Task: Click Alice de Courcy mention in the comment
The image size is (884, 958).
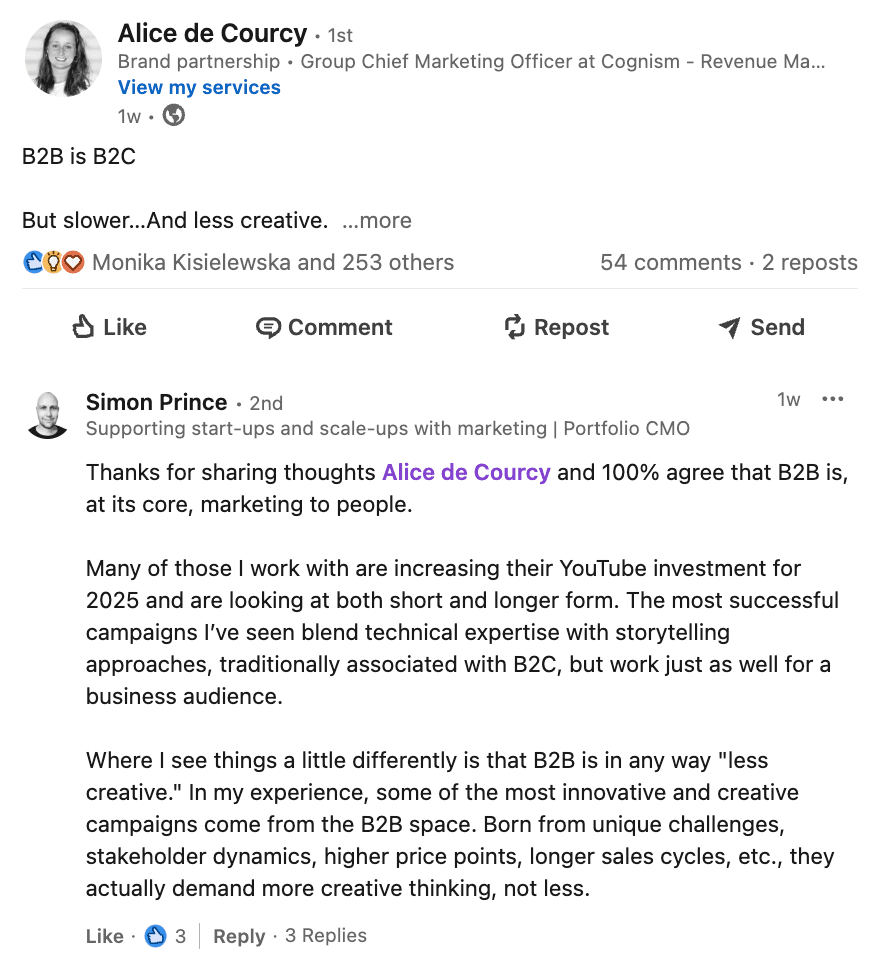Action: 466,472
